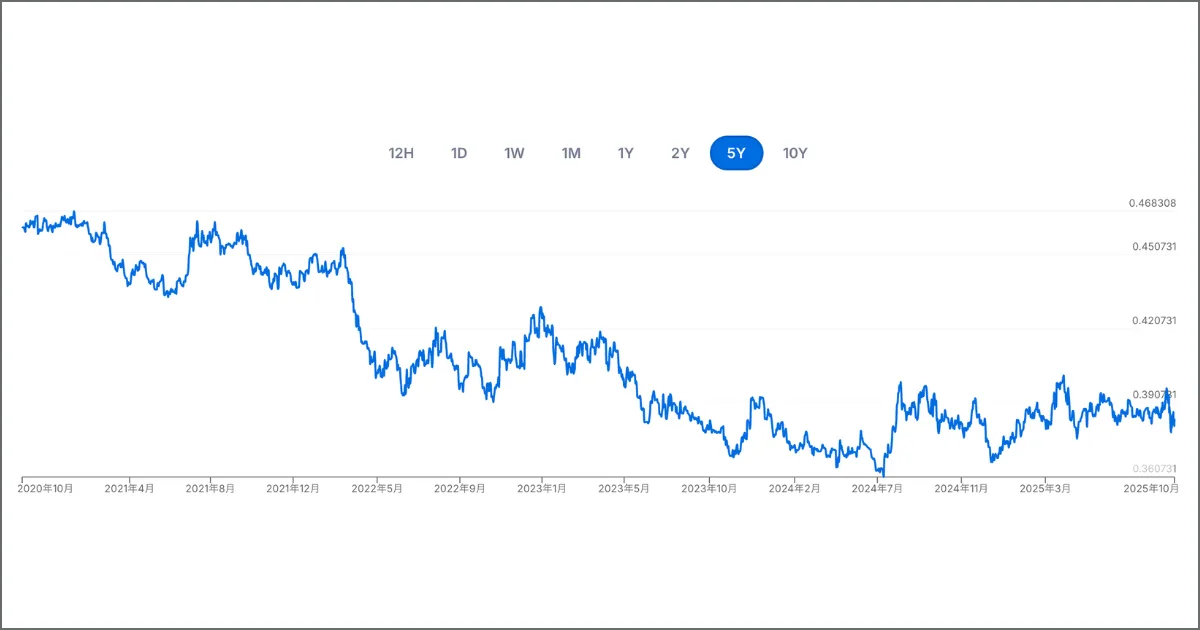The height and width of the screenshot is (630, 1200).
Task: Show the 1M chart range
Action: click(x=571, y=153)
